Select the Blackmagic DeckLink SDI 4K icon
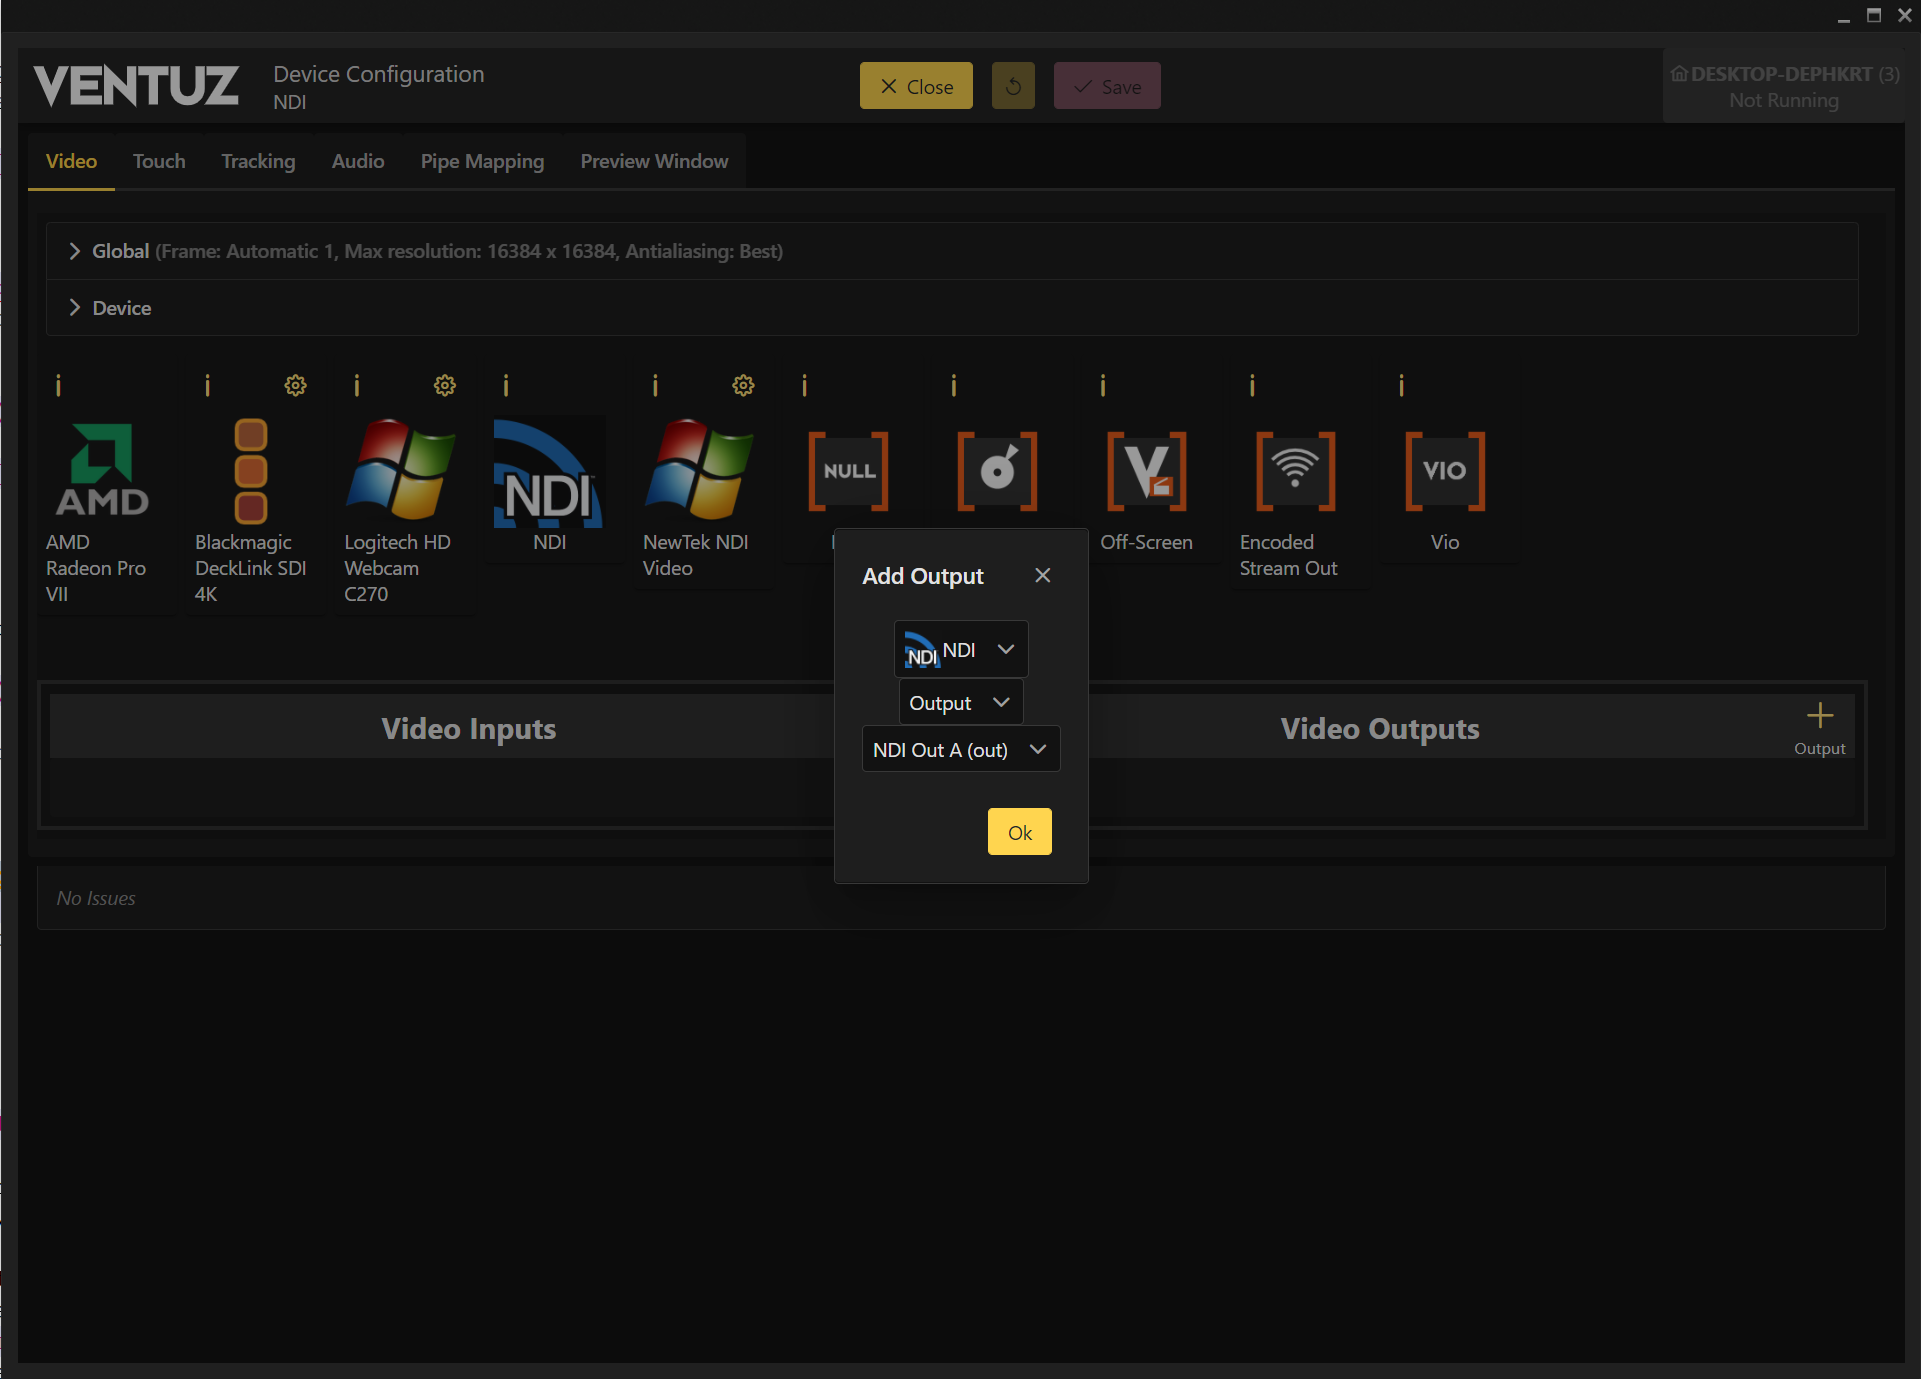Image resolution: width=1921 pixels, height=1379 pixels. pyautogui.click(x=250, y=470)
